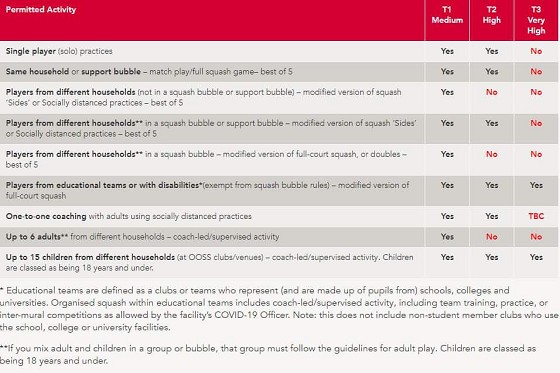Viewport: 560px width, 373px height.
Task: Click T2 No for full-court squash doubles row
Action: pos(491,154)
